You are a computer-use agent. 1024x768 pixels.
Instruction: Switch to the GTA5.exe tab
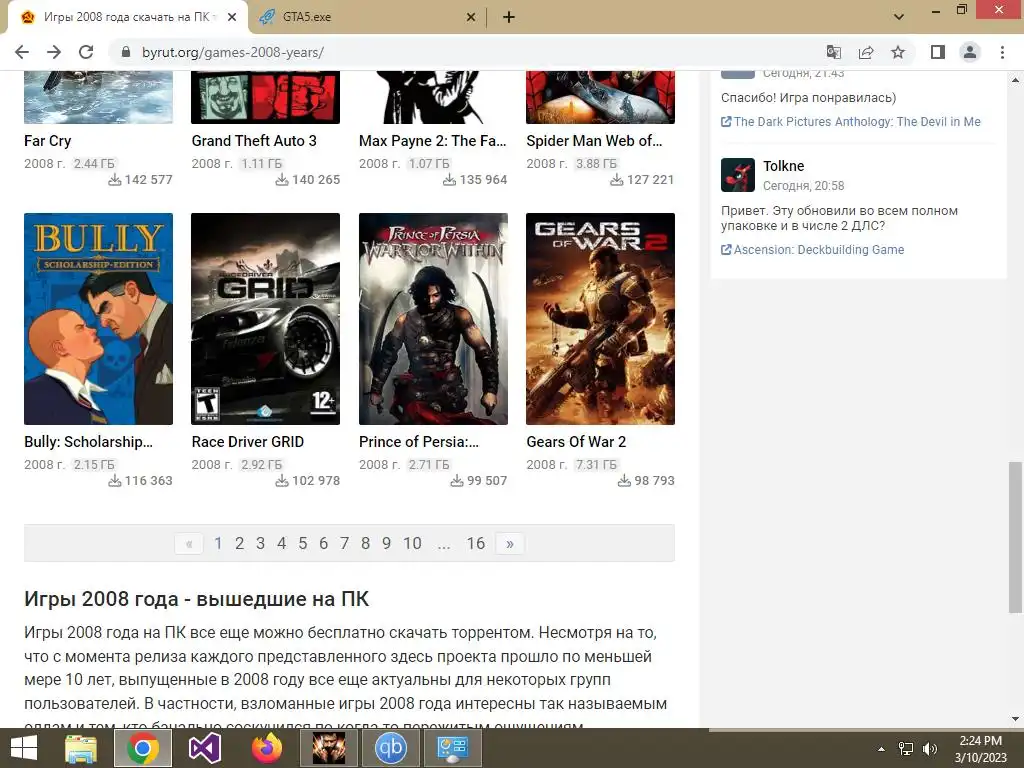coord(366,17)
